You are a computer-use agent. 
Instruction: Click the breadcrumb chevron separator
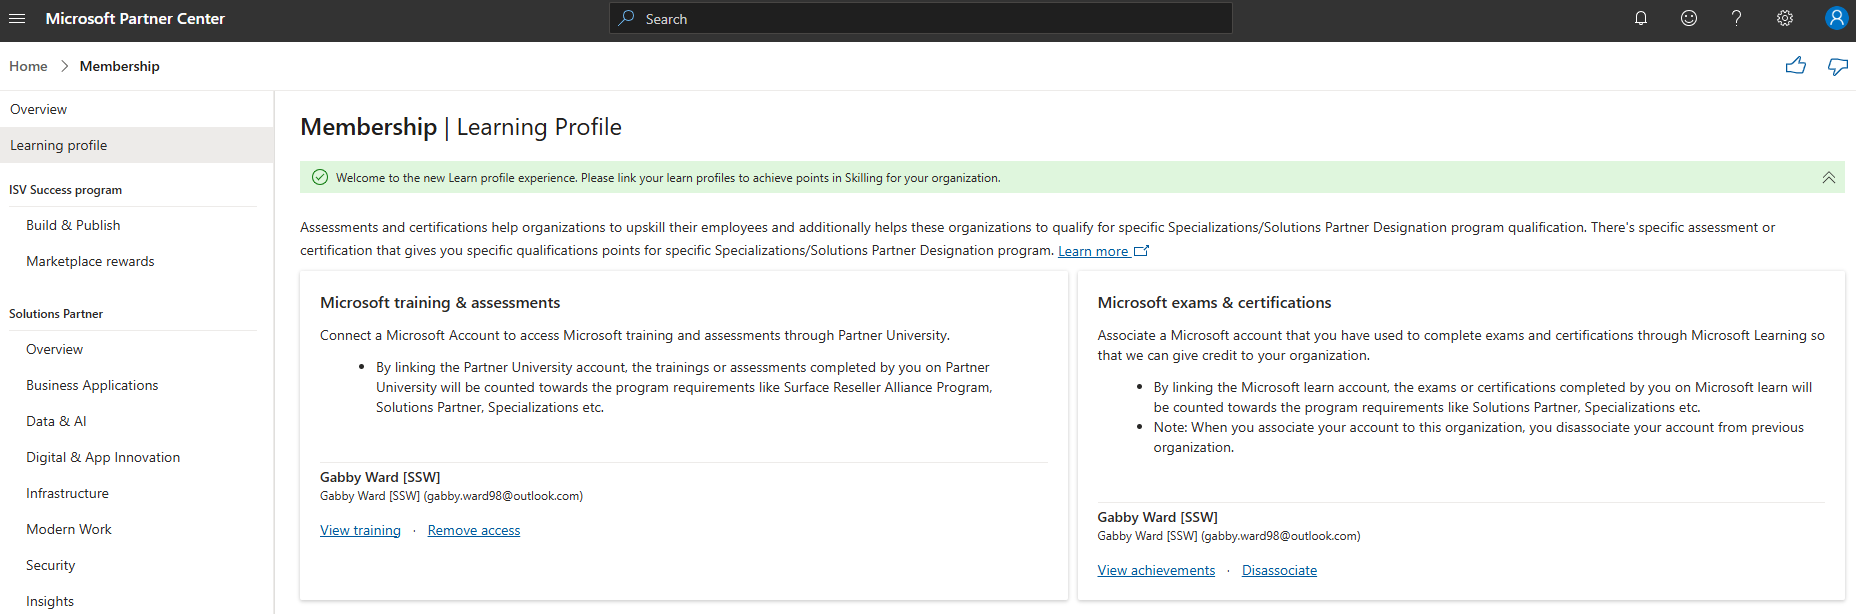[64, 66]
